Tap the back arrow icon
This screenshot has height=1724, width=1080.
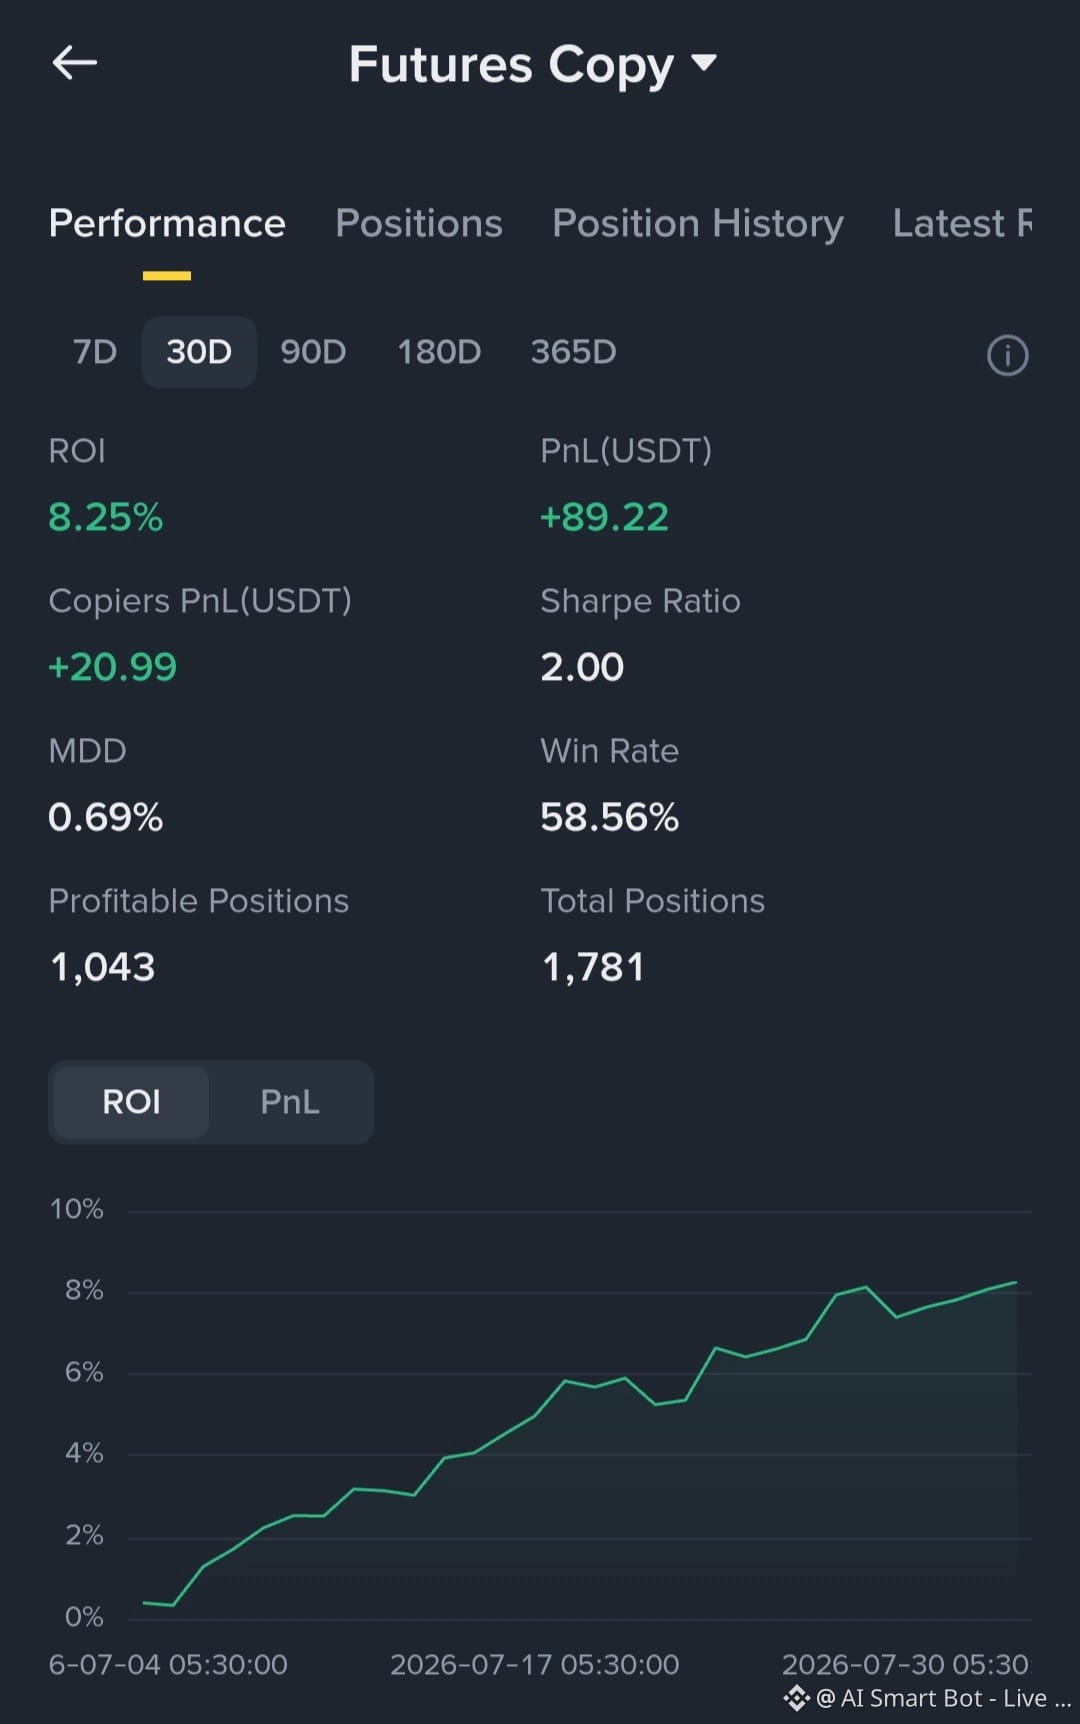pyautogui.click(x=75, y=63)
